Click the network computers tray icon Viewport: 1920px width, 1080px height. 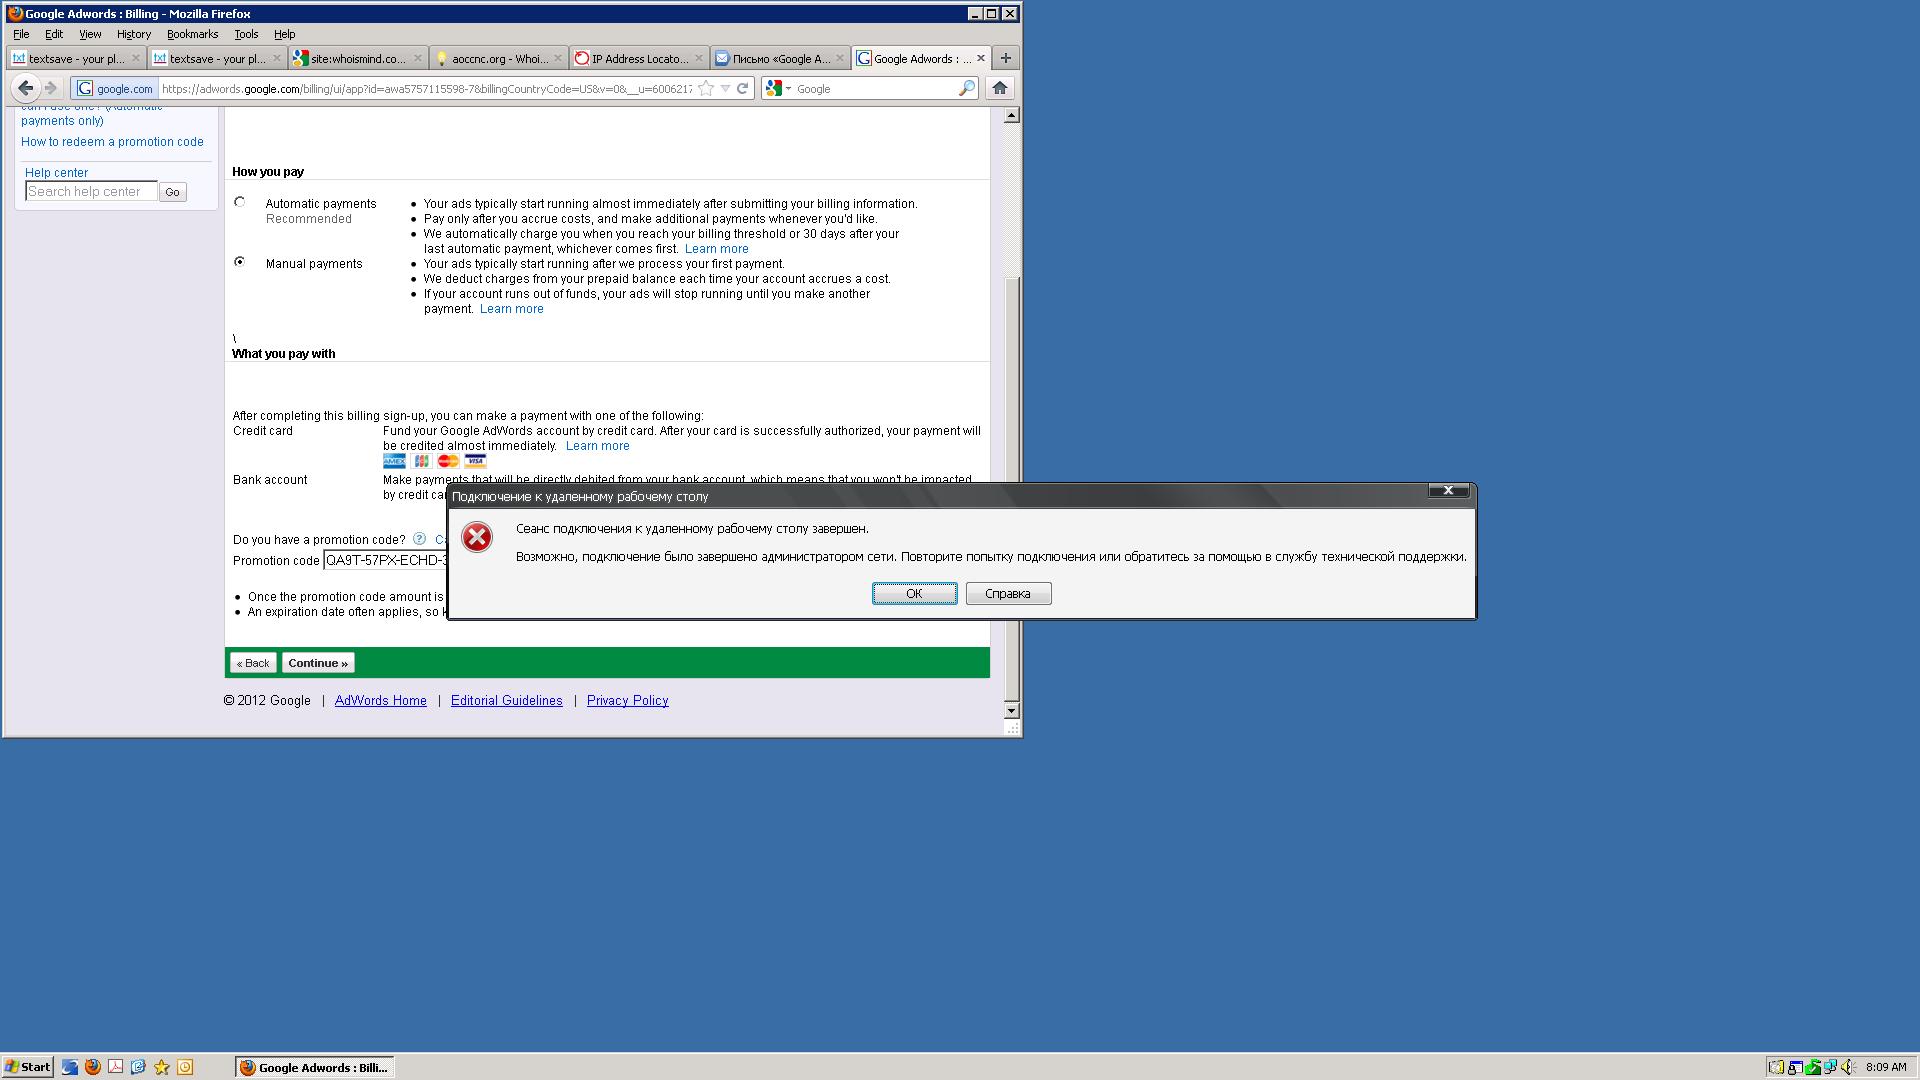pos(1830,1067)
